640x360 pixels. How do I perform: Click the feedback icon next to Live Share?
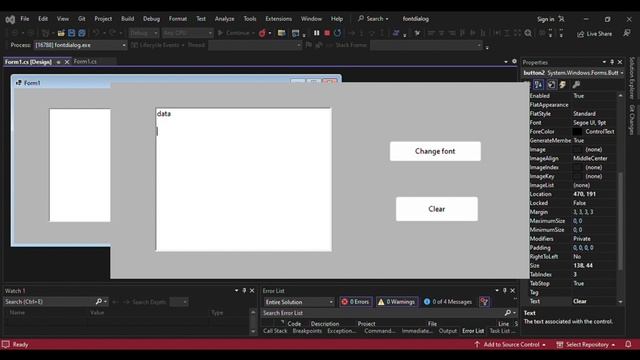click(627, 33)
